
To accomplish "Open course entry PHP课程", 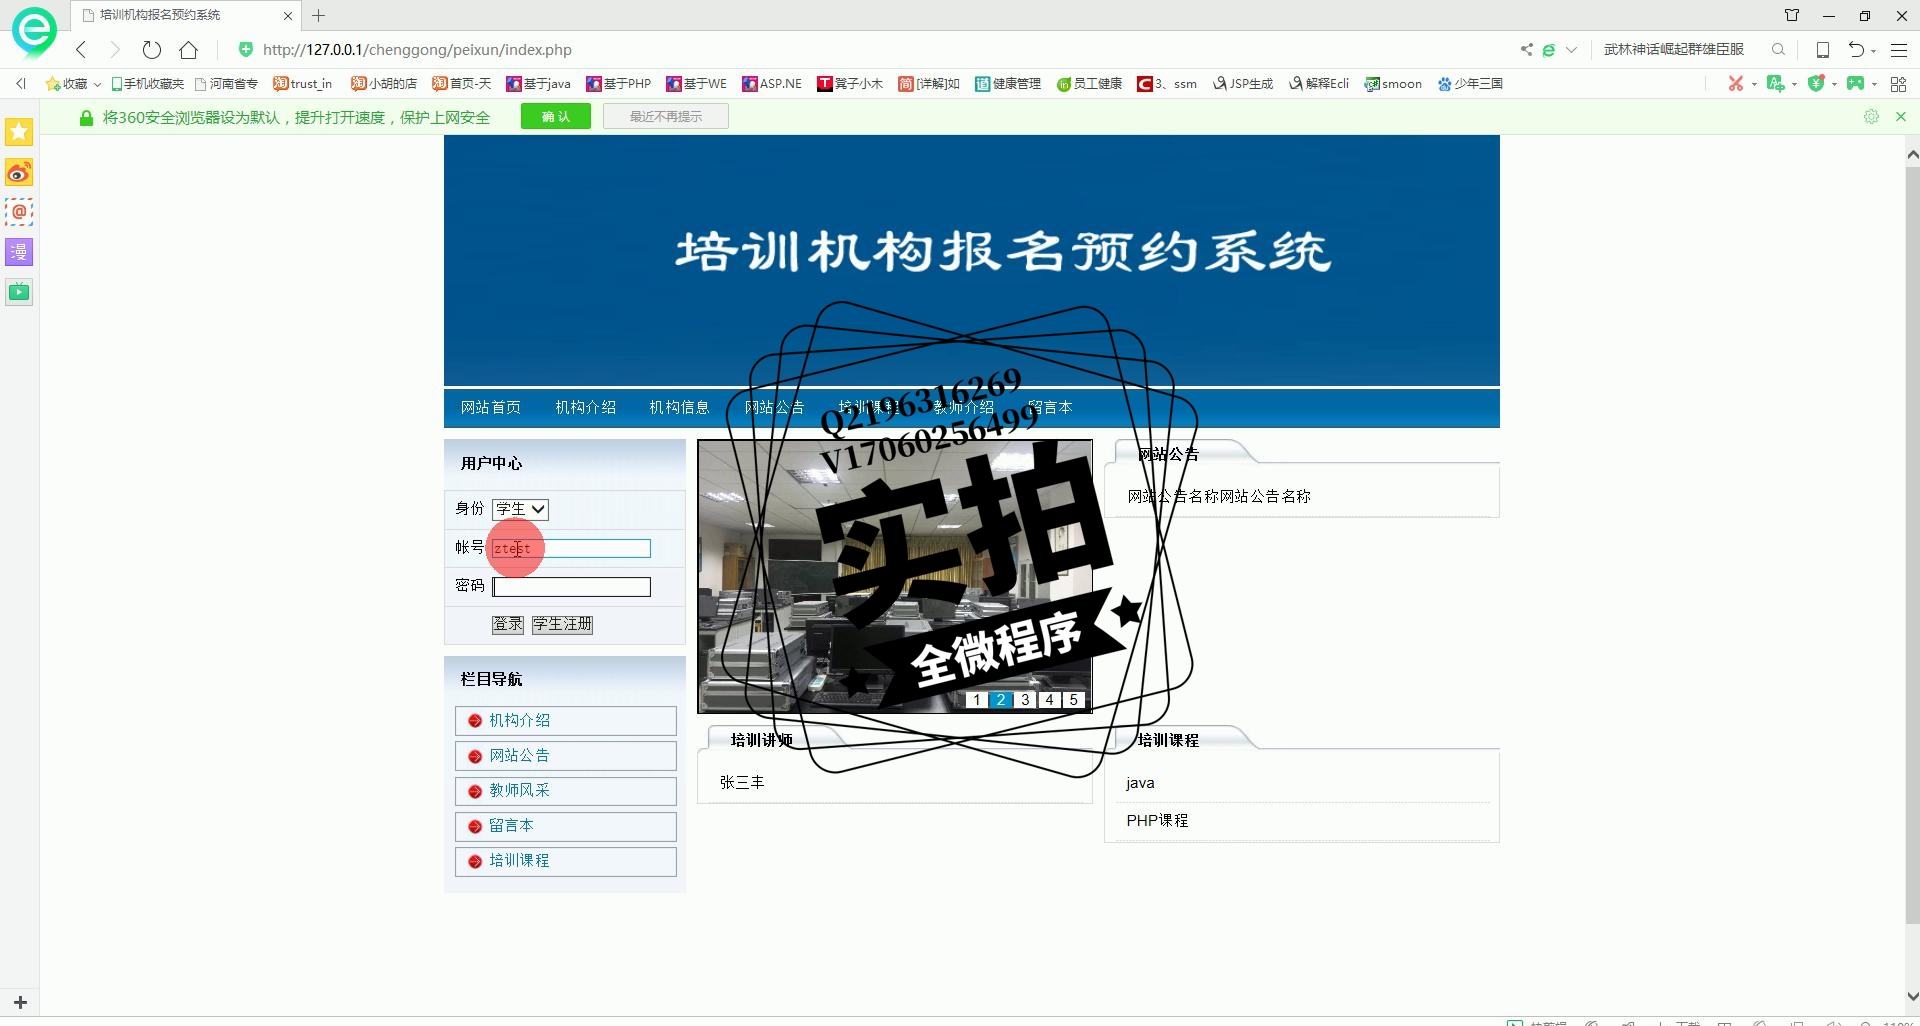I will (x=1157, y=820).
